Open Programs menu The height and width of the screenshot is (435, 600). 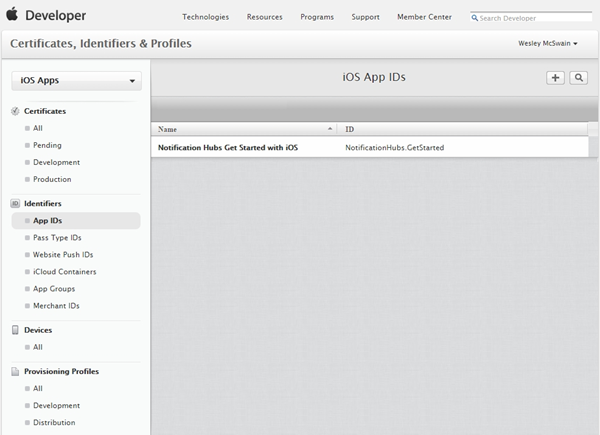point(317,17)
